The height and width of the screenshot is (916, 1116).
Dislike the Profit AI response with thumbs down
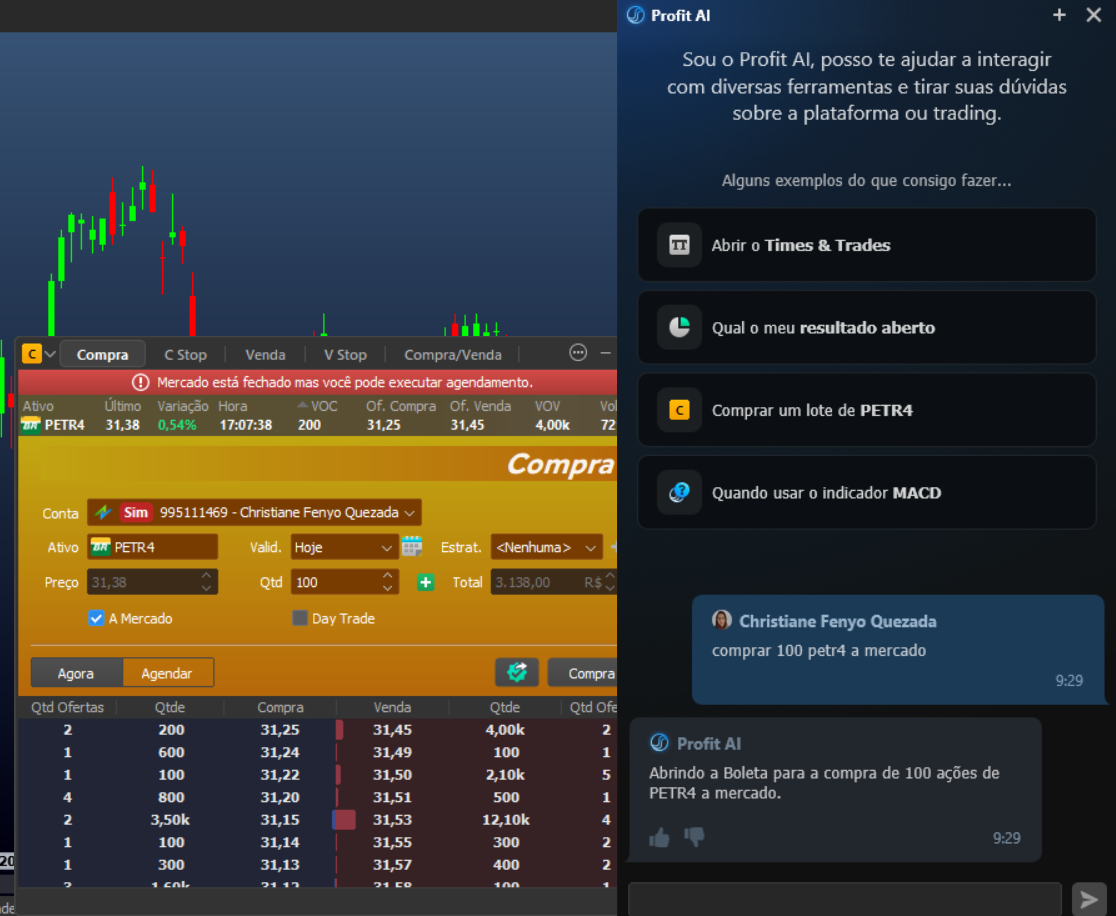tap(694, 837)
